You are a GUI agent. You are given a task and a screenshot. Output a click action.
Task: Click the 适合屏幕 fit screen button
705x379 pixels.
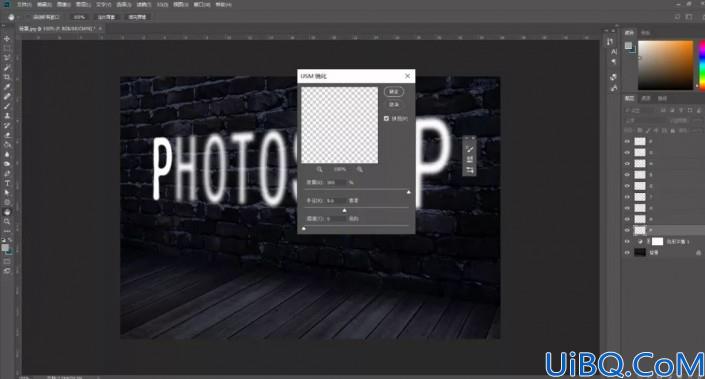pos(107,17)
